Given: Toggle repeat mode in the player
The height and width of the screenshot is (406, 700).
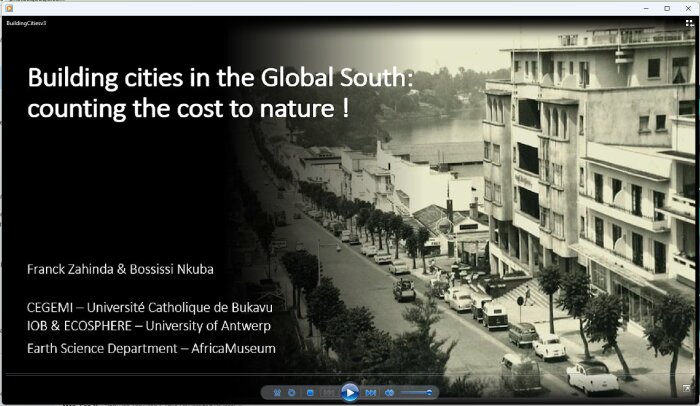Looking at the screenshot, I should [x=292, y=393].
